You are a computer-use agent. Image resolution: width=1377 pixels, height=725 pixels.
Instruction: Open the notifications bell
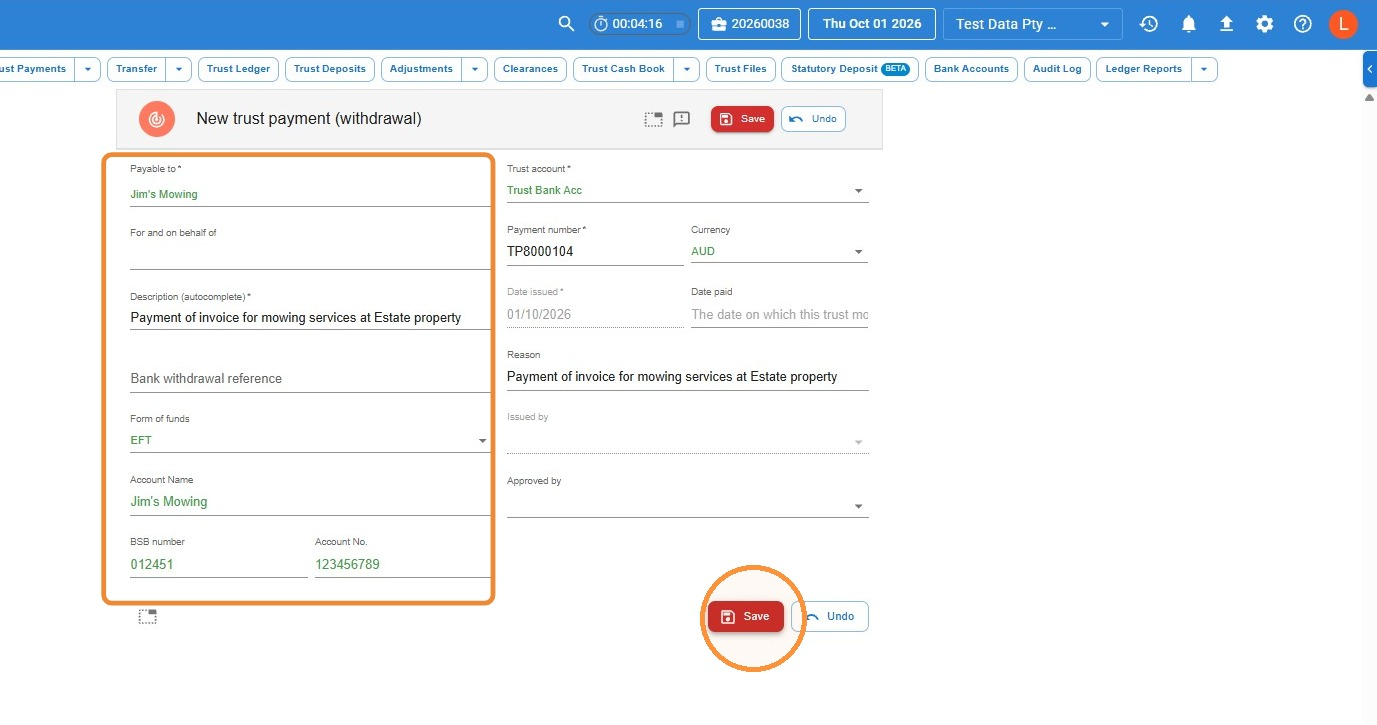[x=1188, y=24]
